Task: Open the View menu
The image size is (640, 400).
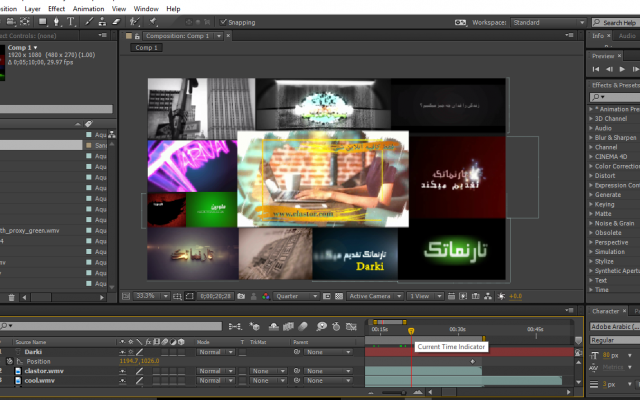Action: (x=119, y=9)
